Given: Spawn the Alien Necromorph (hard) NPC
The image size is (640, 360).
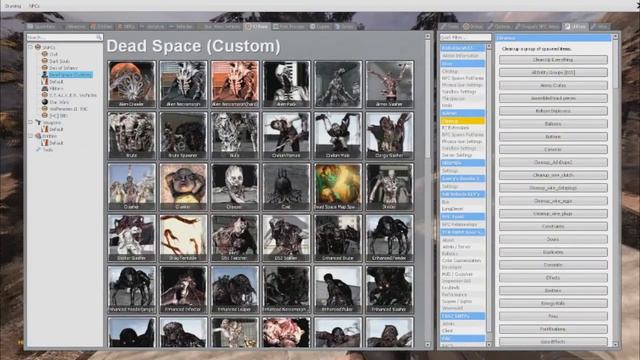Looking at the screenshot, I should (235, 84).
